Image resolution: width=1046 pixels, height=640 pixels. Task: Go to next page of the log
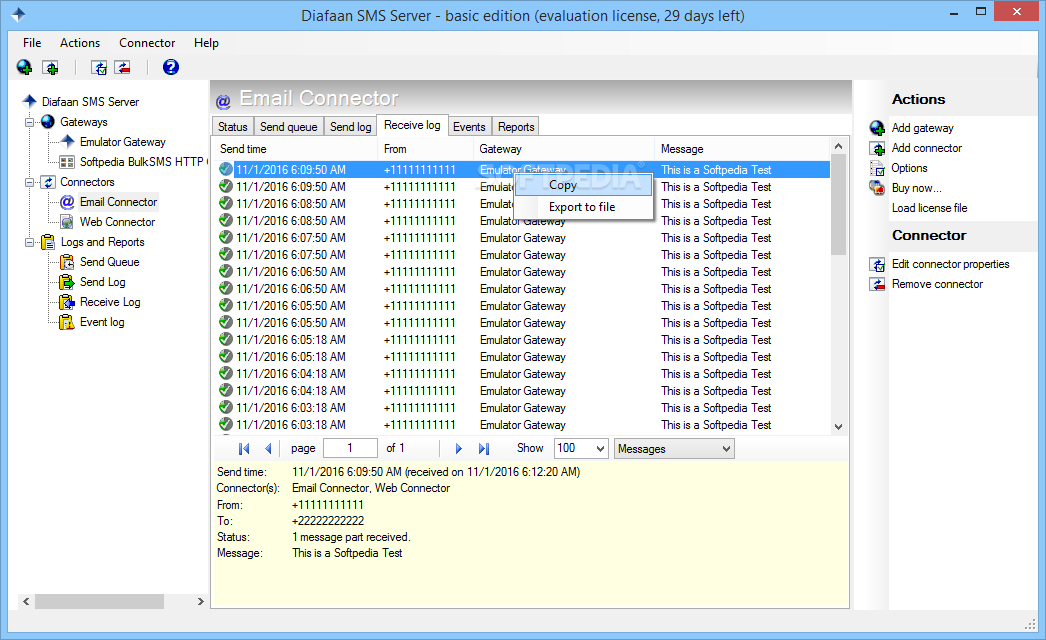[458, 448]
